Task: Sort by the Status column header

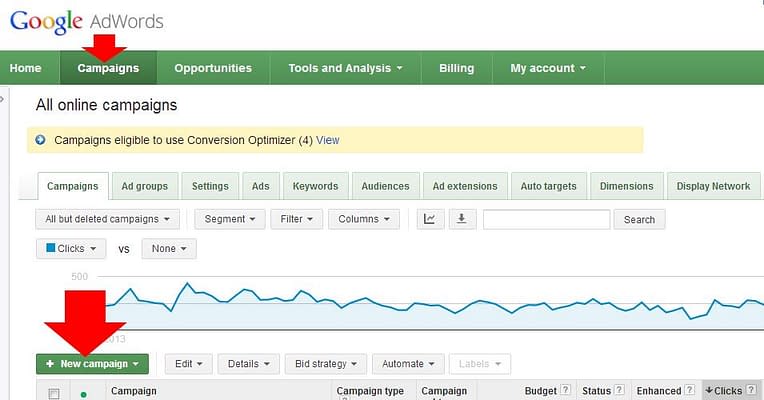Action: (x=596, y=391)
